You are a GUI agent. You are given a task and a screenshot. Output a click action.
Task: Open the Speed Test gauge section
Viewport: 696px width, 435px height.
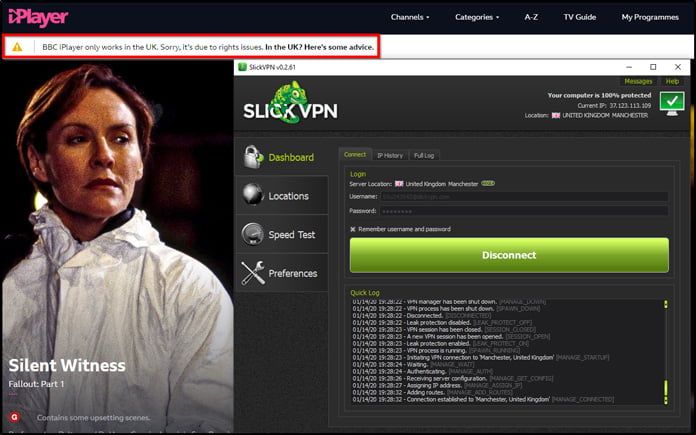click(282, 234)
